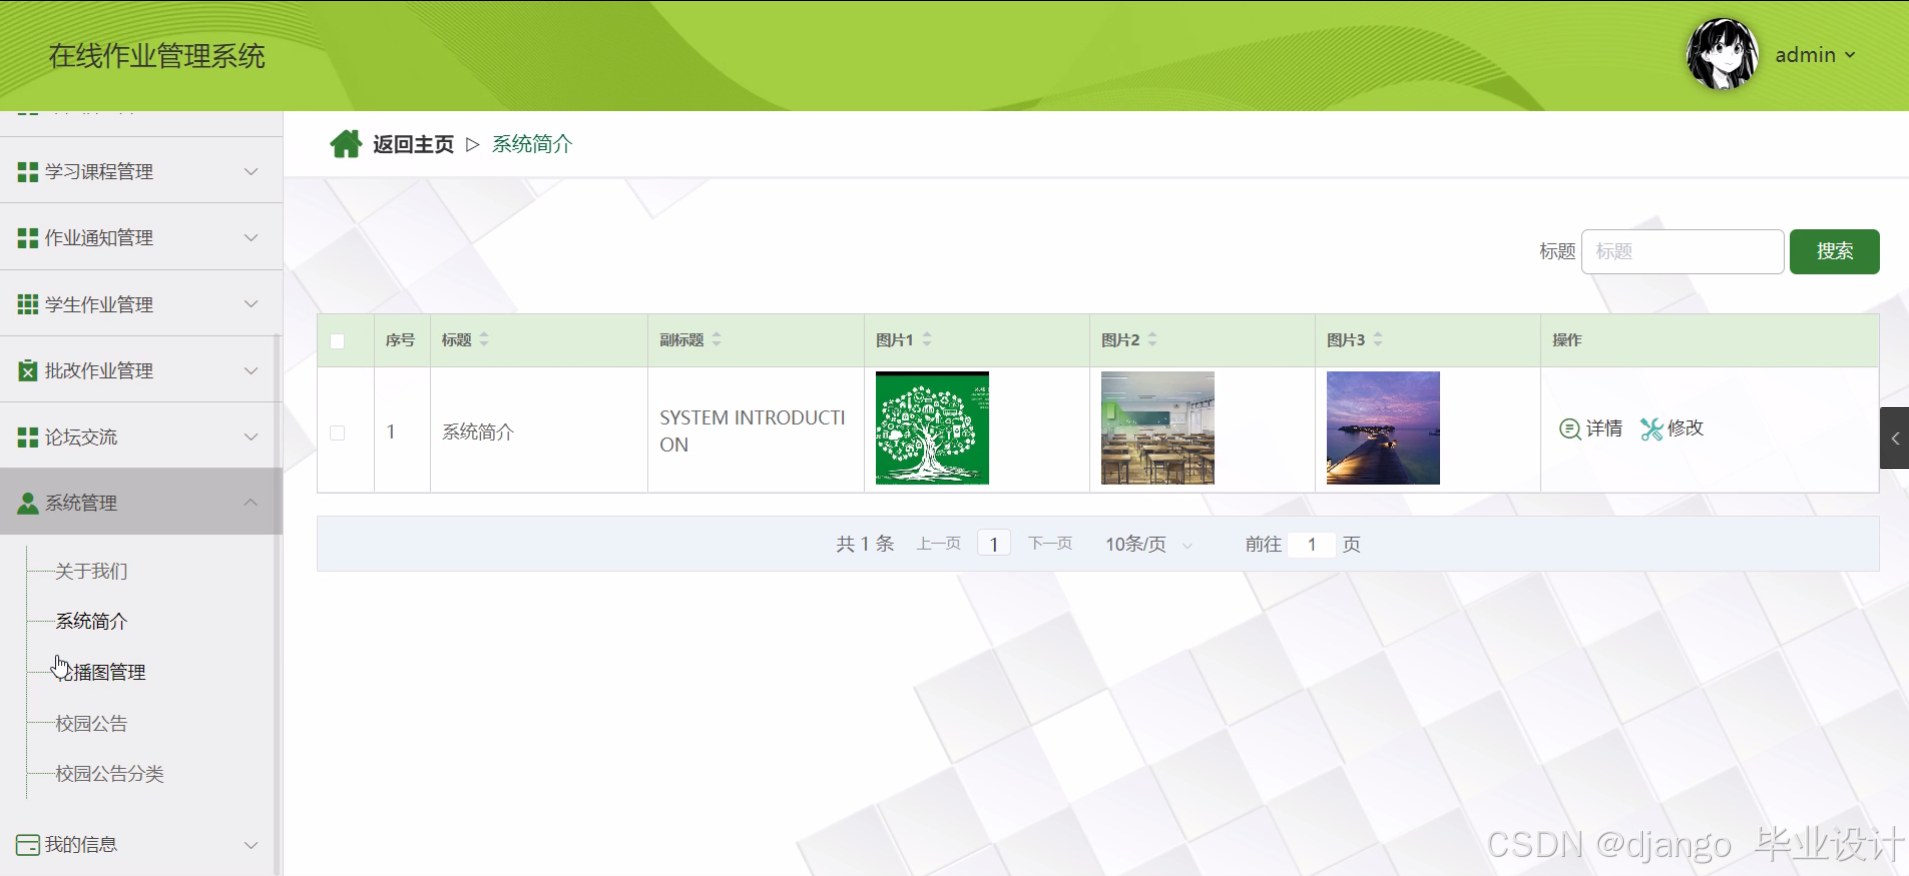Click the 序号 column header
The height and width of the screenshot is (876, 1909).
click(400, 340)
